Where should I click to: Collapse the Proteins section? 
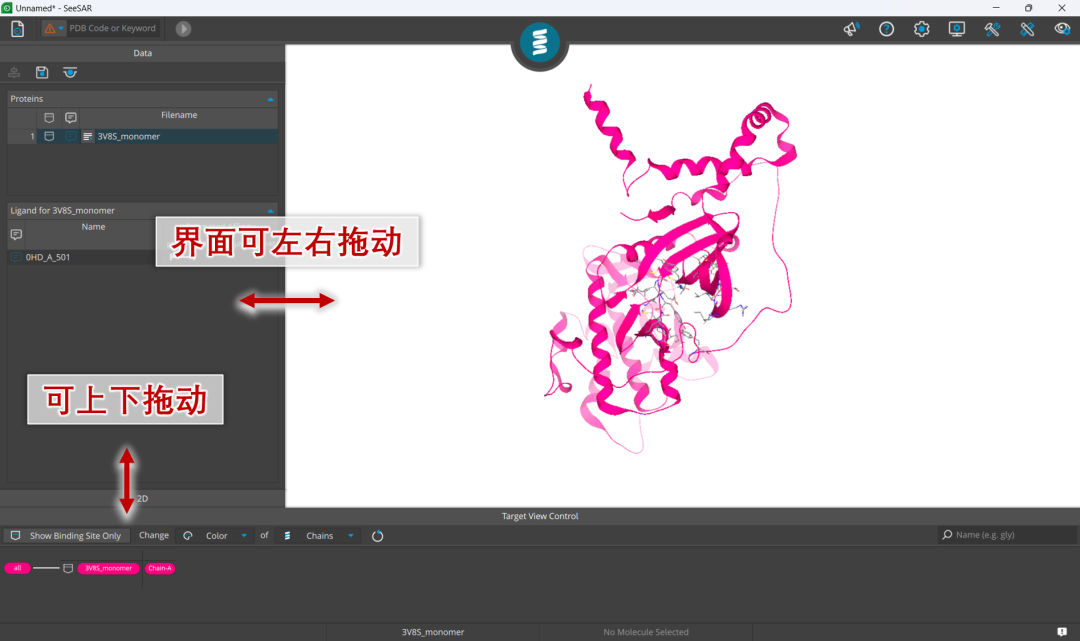point(271,99)
